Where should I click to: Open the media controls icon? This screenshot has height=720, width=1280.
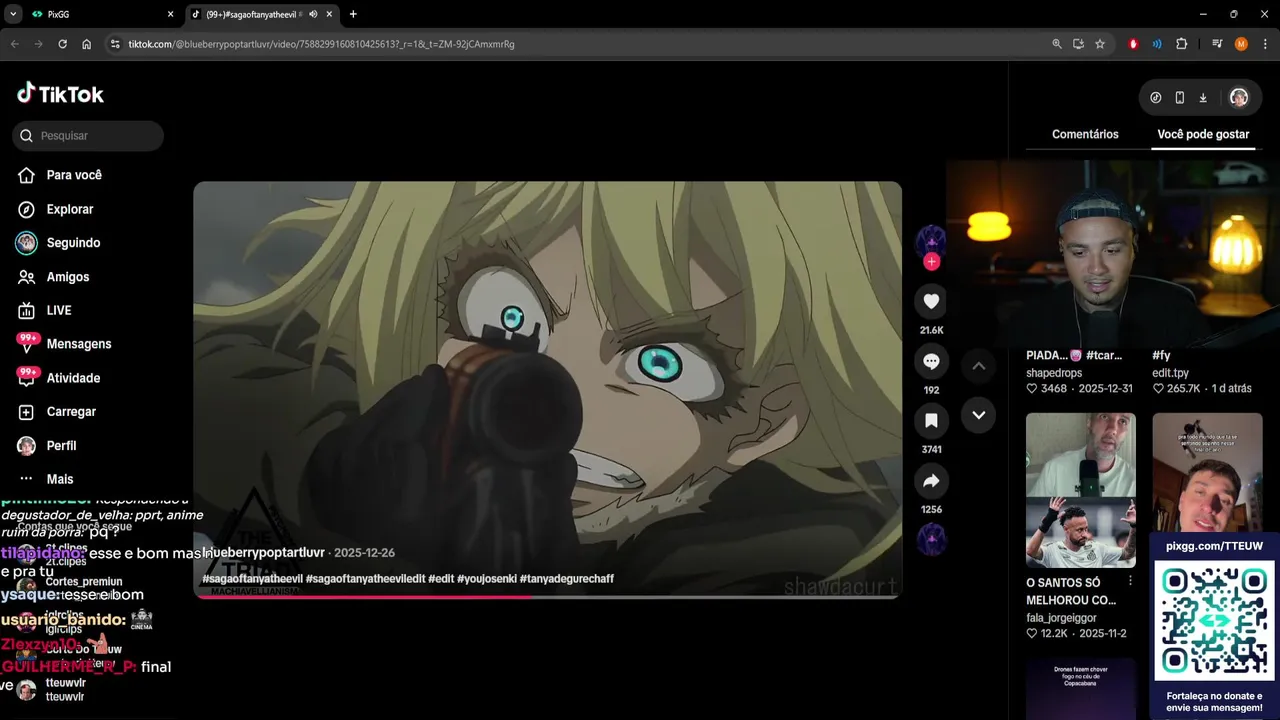click(x=1217, y=44)
